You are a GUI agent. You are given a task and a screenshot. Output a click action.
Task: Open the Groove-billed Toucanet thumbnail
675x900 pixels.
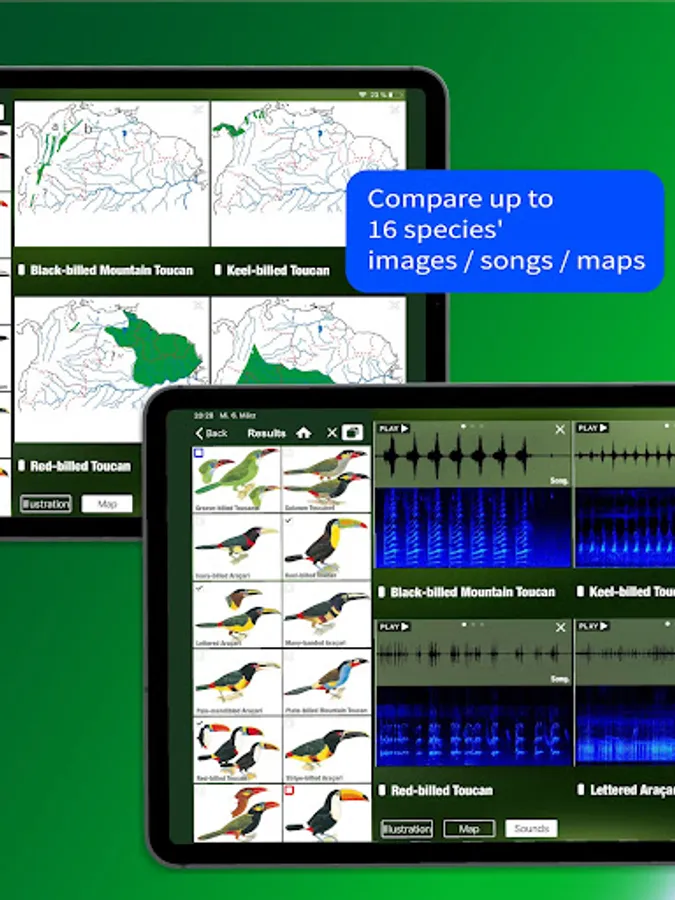236,479
